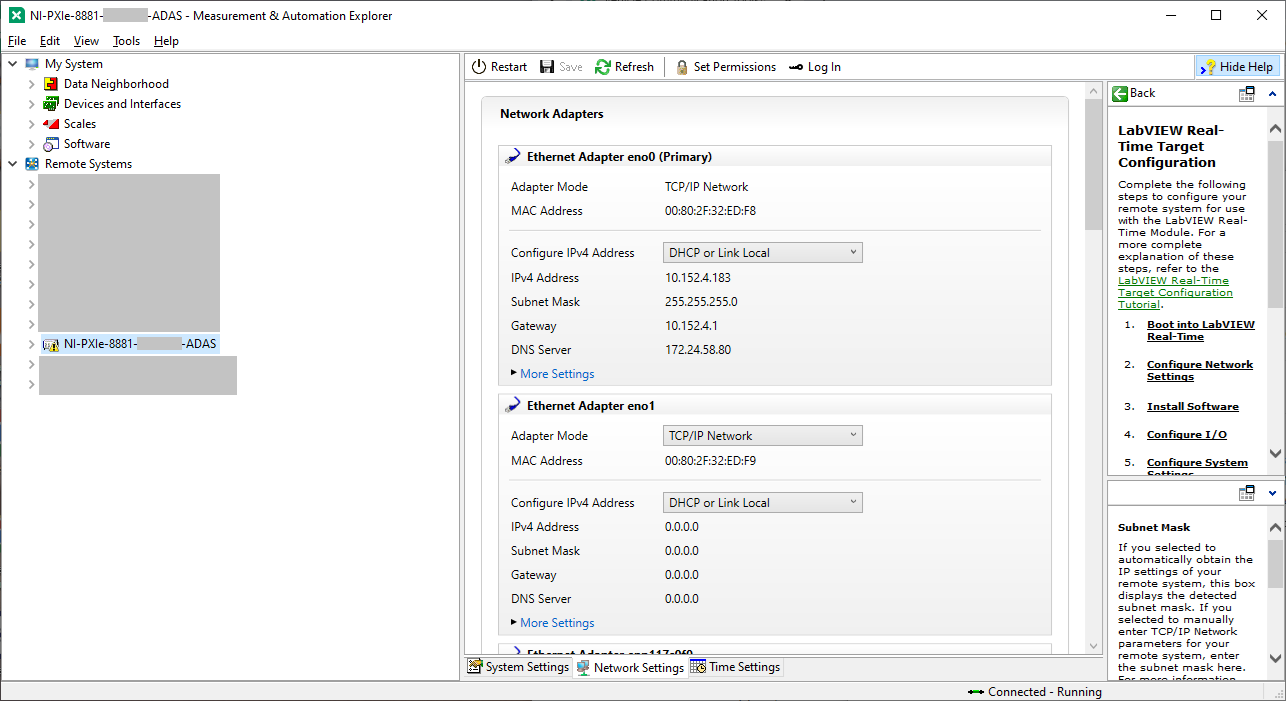Click the Configure Network Settings help link
The height and width of the screenshot is (701, 1286).
pos(1199,370)
